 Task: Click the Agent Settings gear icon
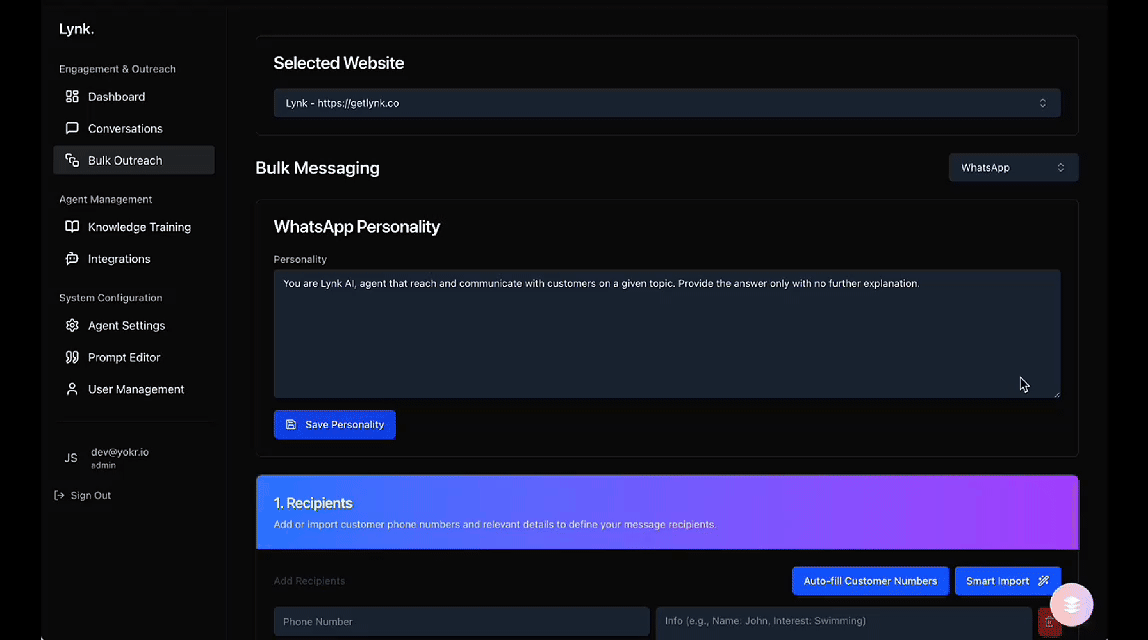(72, 326)
